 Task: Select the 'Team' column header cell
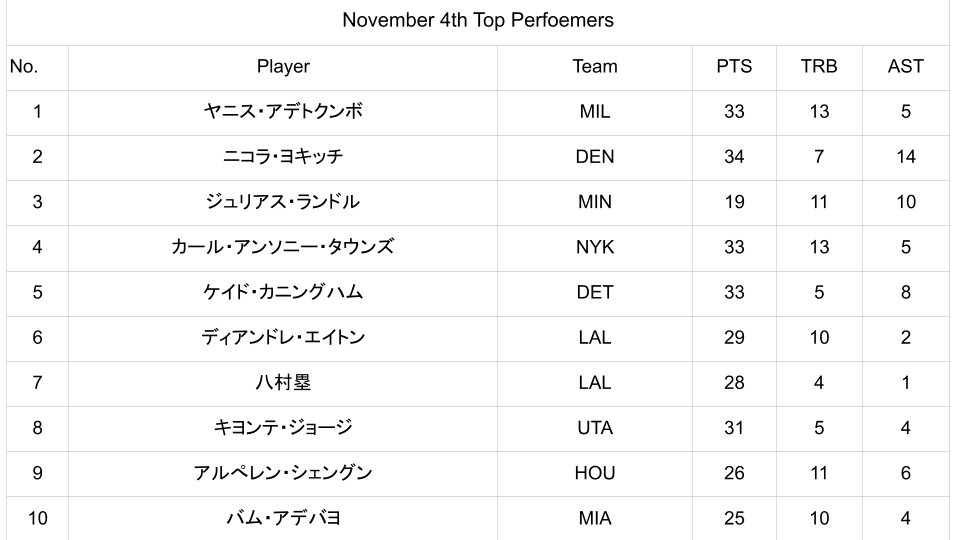click(x=595, y=67)
